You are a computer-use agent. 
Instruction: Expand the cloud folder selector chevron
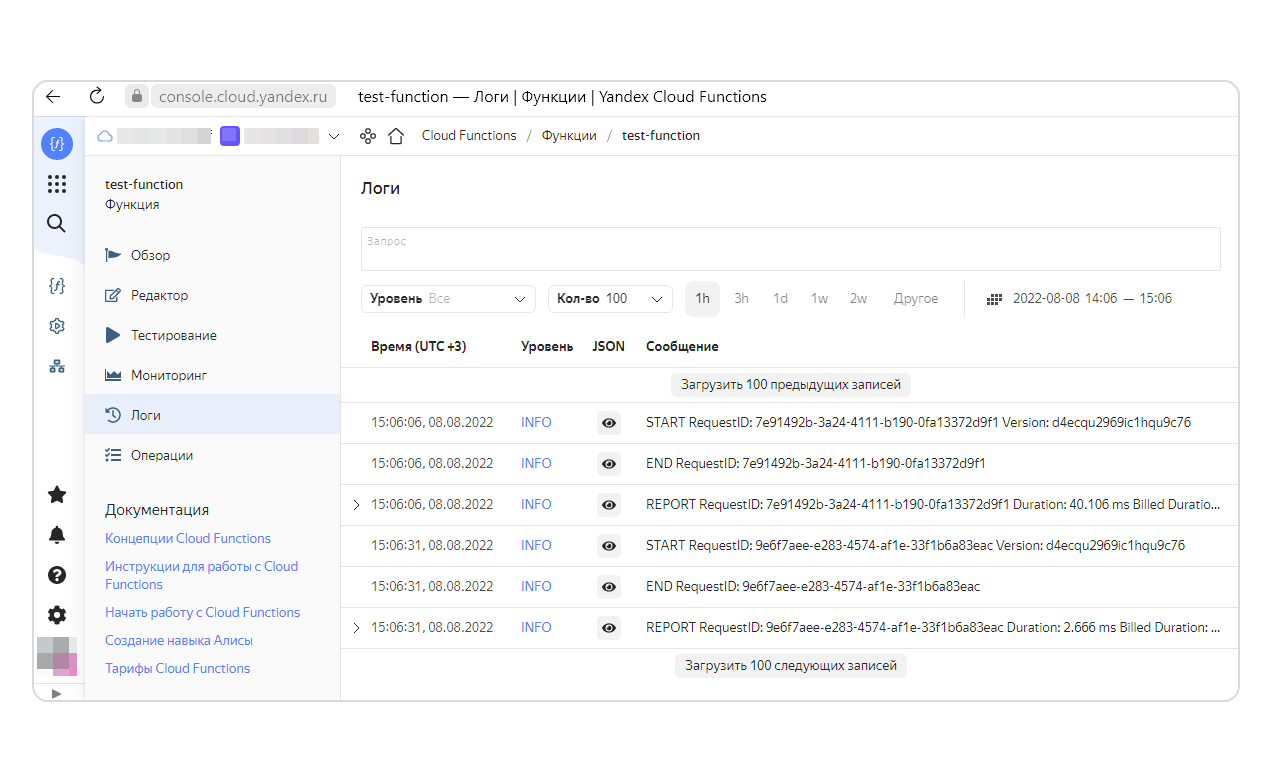pos(334,136)
